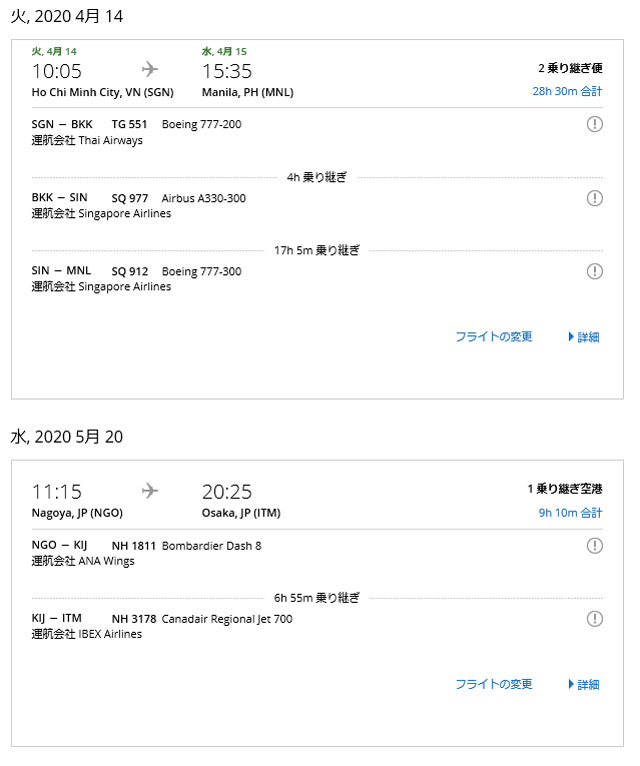640x766 pixels.
Task: Click 1 乗り継ぎ空港 stops label
Action: click(x=565, y=489)
